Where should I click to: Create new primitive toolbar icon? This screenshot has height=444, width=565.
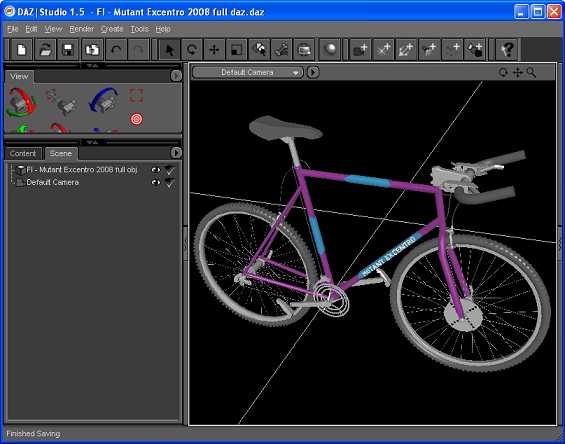[x=475, y=49]
